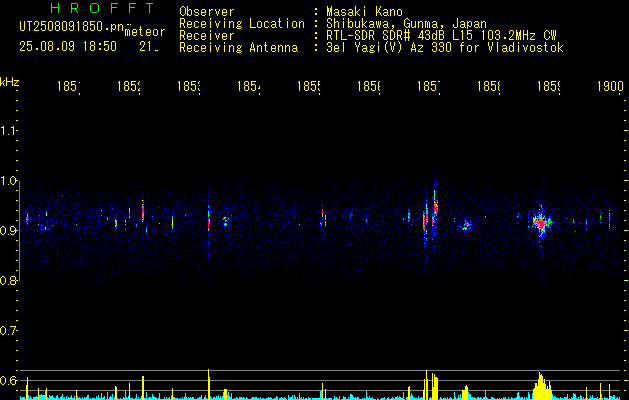Click the large meteor echo burst near 1859
Screen dimensions: 629x400
(542, 222)
